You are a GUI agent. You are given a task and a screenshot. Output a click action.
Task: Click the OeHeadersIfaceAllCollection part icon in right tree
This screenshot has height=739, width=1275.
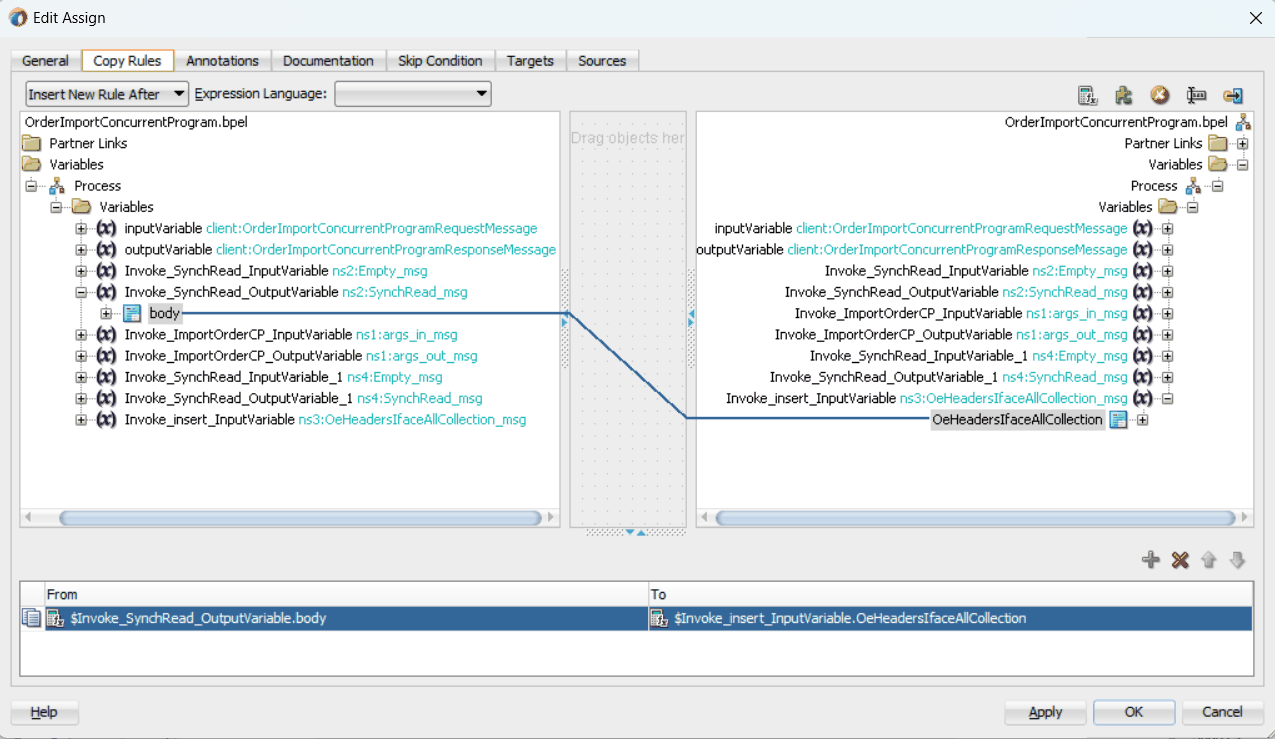pos(1119,420)
